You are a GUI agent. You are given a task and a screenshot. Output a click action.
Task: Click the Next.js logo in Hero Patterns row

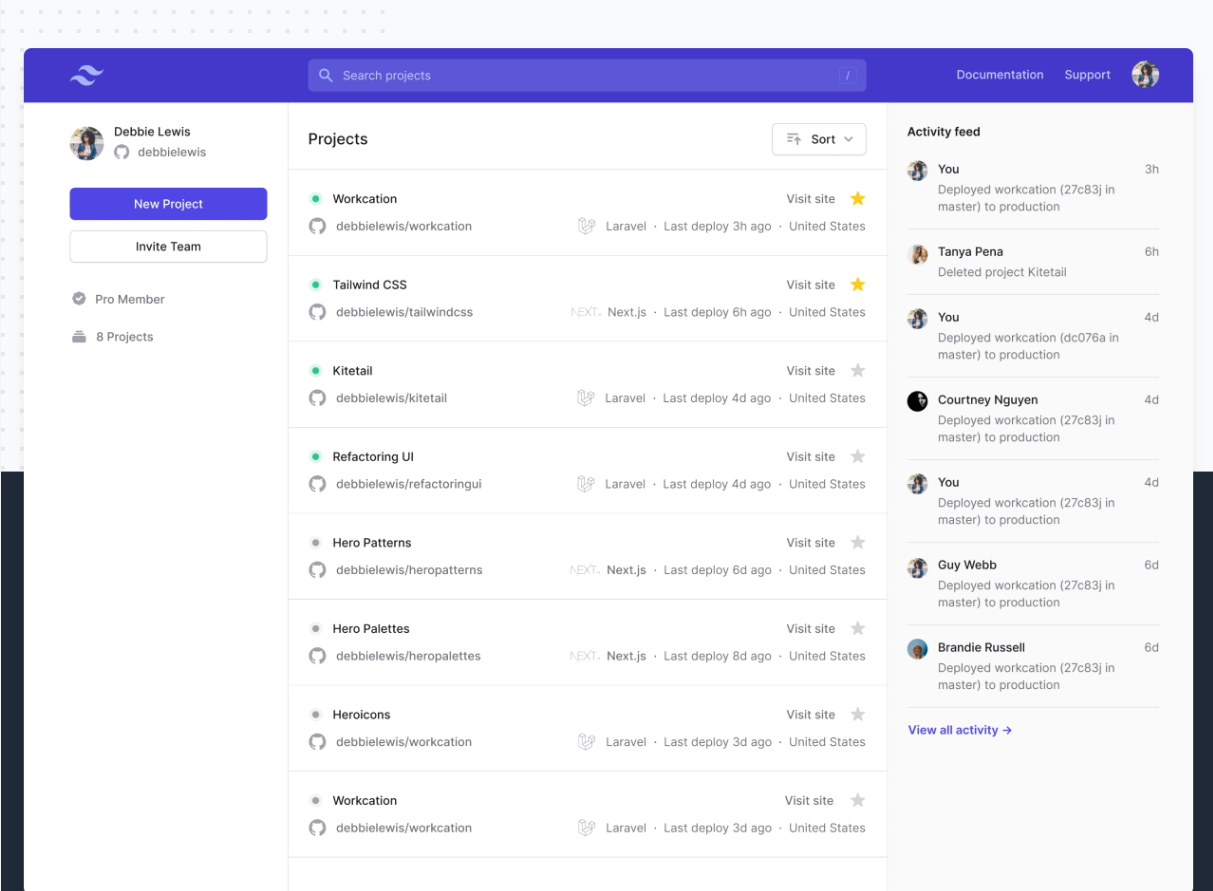coord(584,570)
